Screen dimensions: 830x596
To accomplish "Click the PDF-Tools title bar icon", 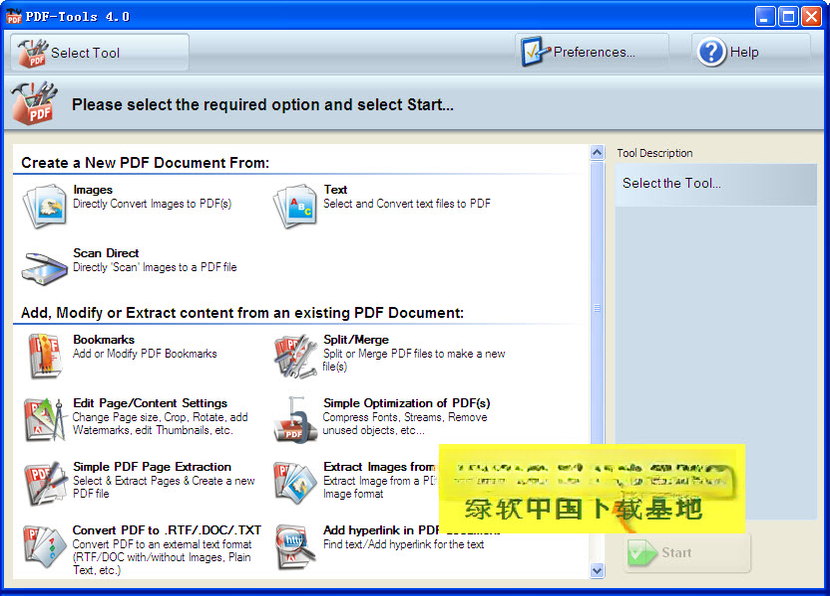I will tap(14, 17).
